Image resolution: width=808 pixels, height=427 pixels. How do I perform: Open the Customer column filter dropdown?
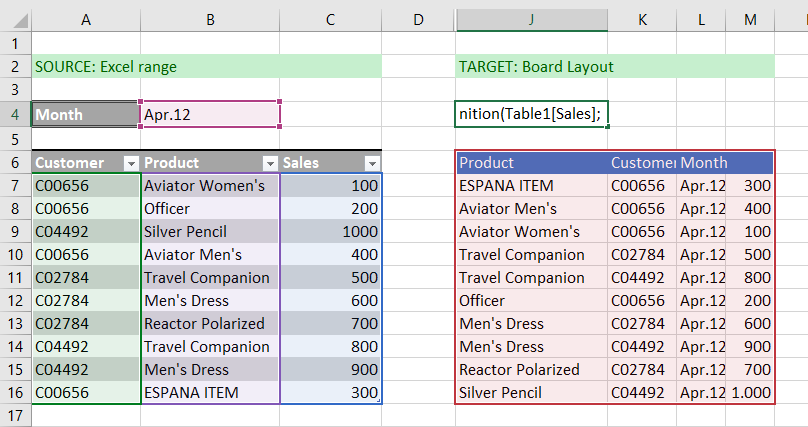tap(131, 163)
